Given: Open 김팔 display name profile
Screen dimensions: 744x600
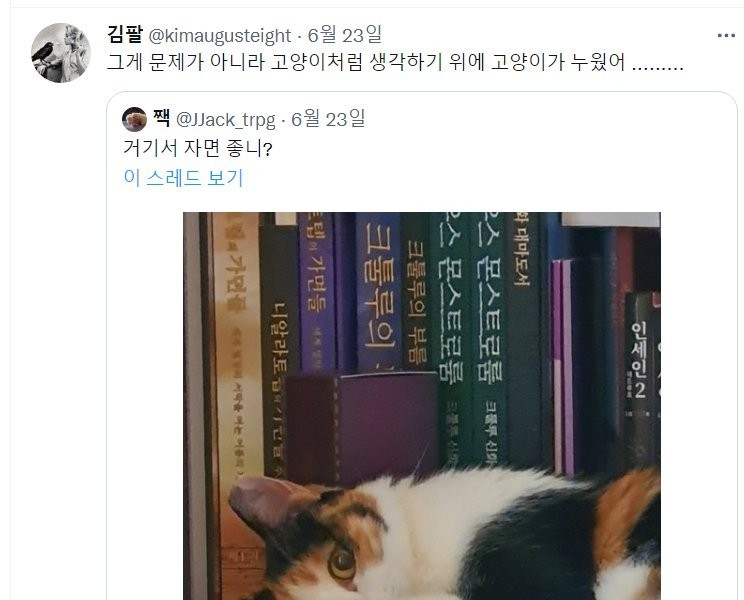Looking at the screenshot, I should coord(125,35).
